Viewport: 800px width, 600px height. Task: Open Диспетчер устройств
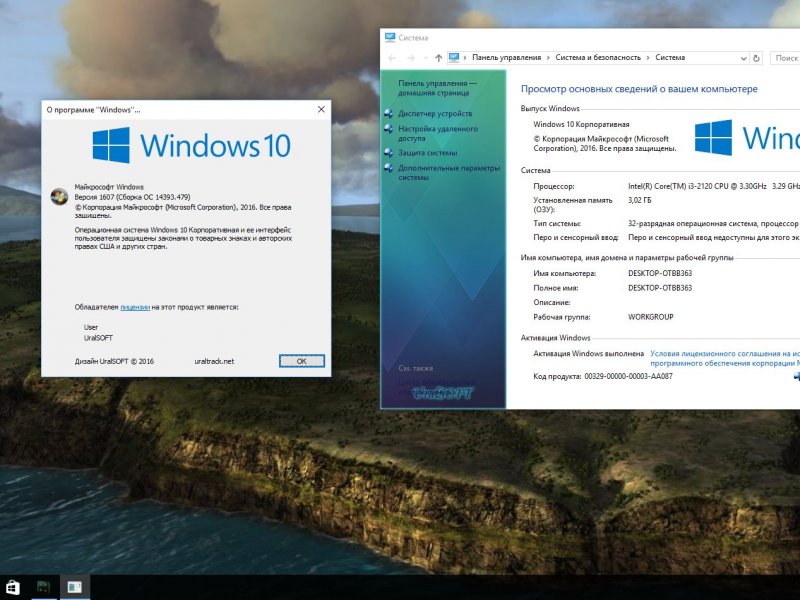pos(435,113)
